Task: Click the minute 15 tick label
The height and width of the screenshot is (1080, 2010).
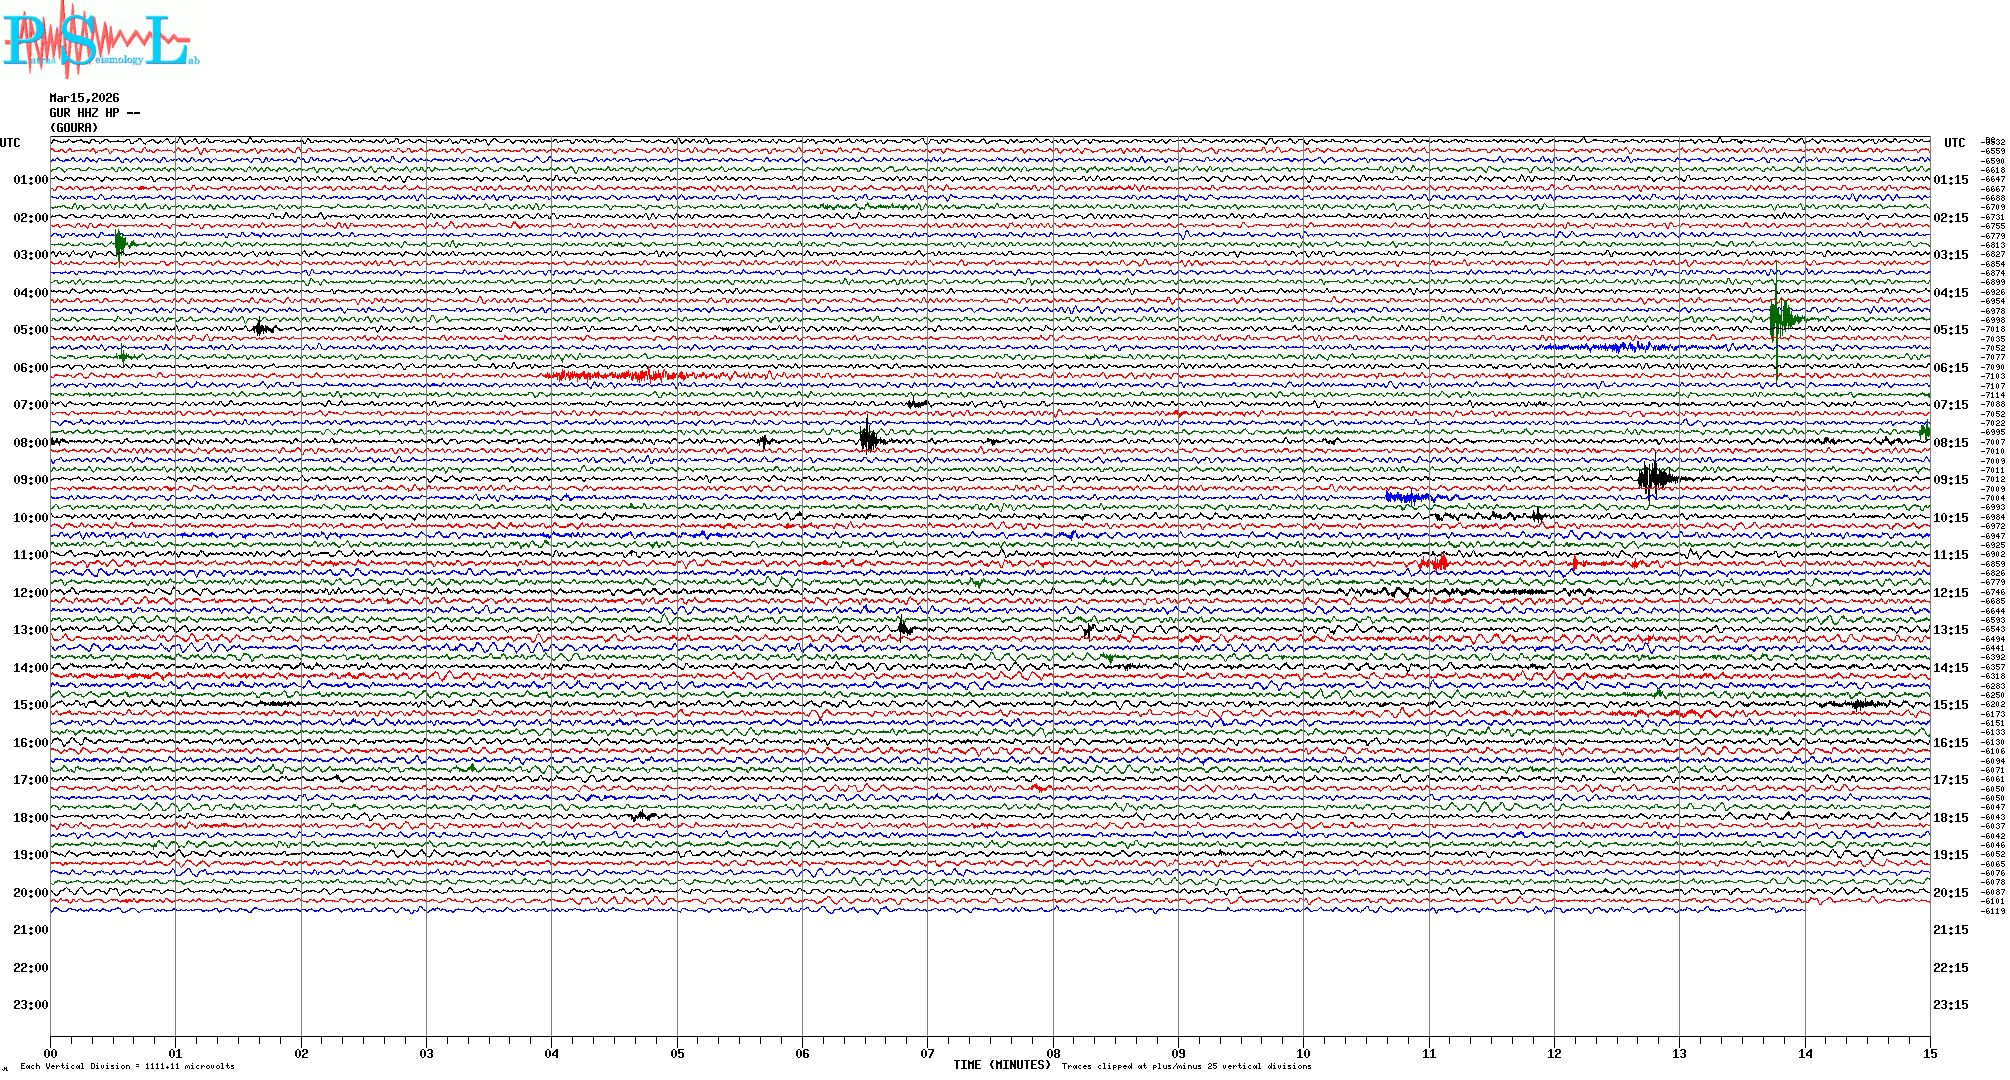Action: 1930,1054
